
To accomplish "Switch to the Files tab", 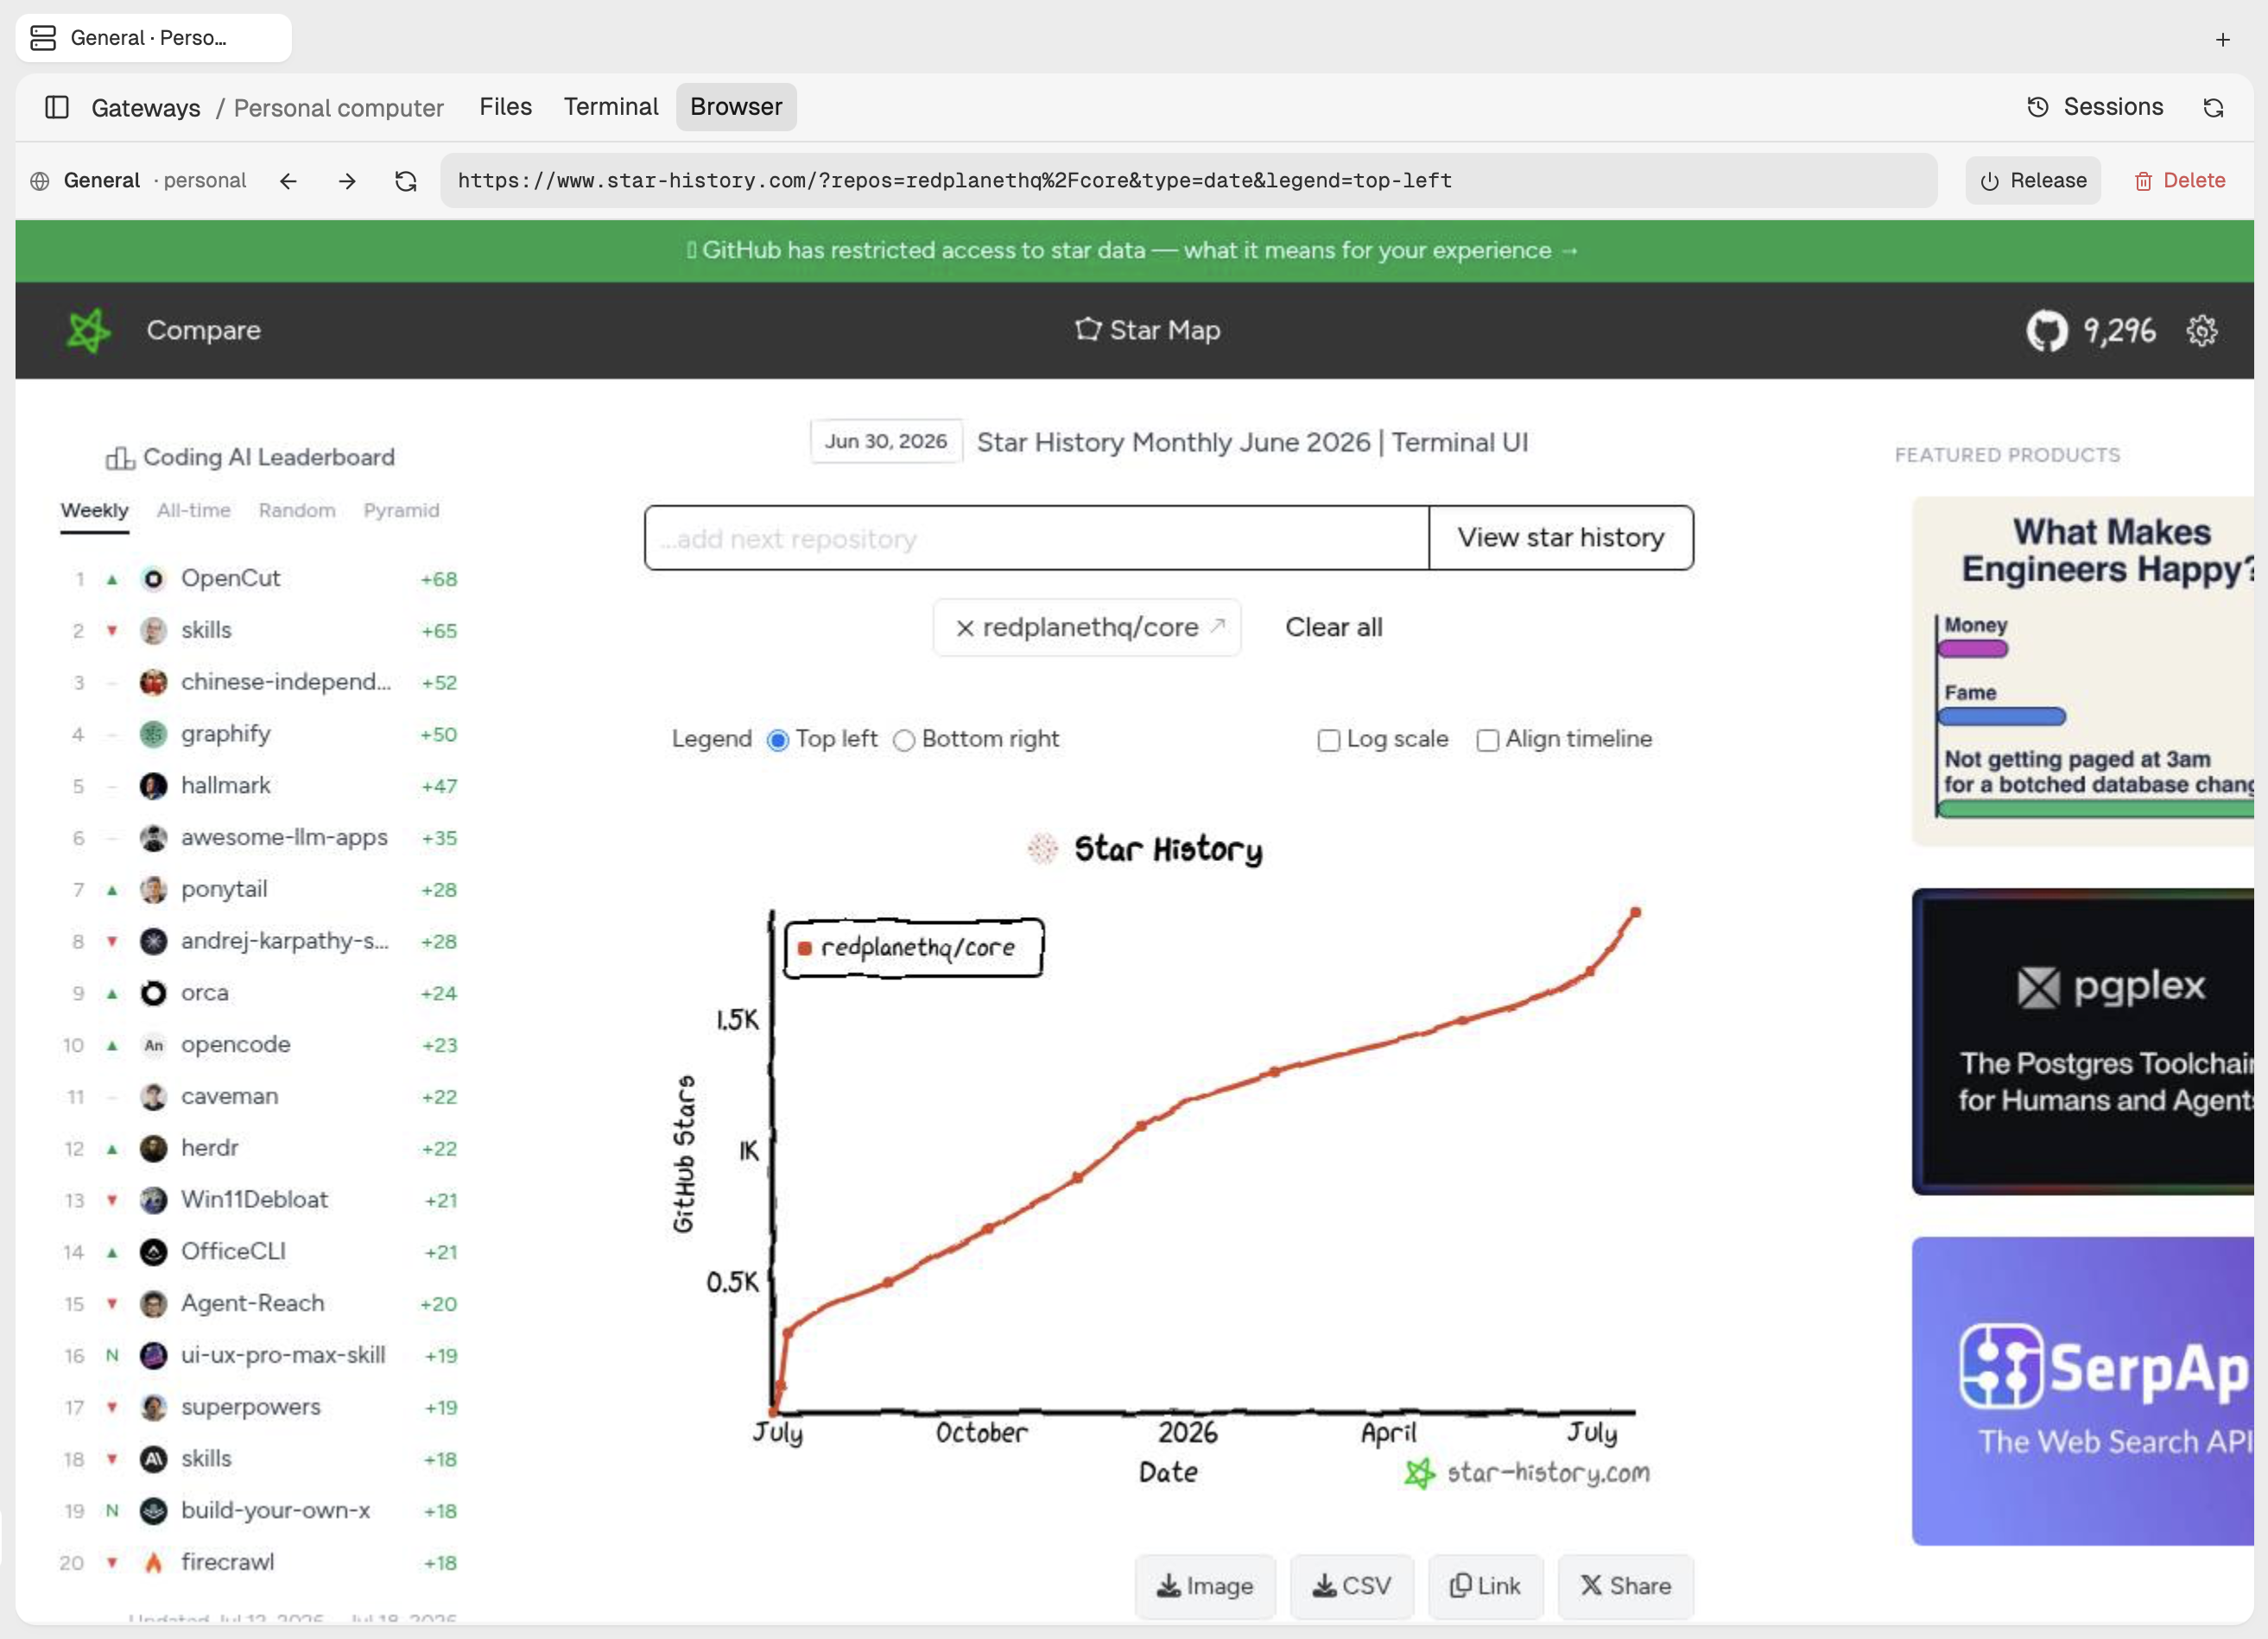I will (x=505, y=107).
